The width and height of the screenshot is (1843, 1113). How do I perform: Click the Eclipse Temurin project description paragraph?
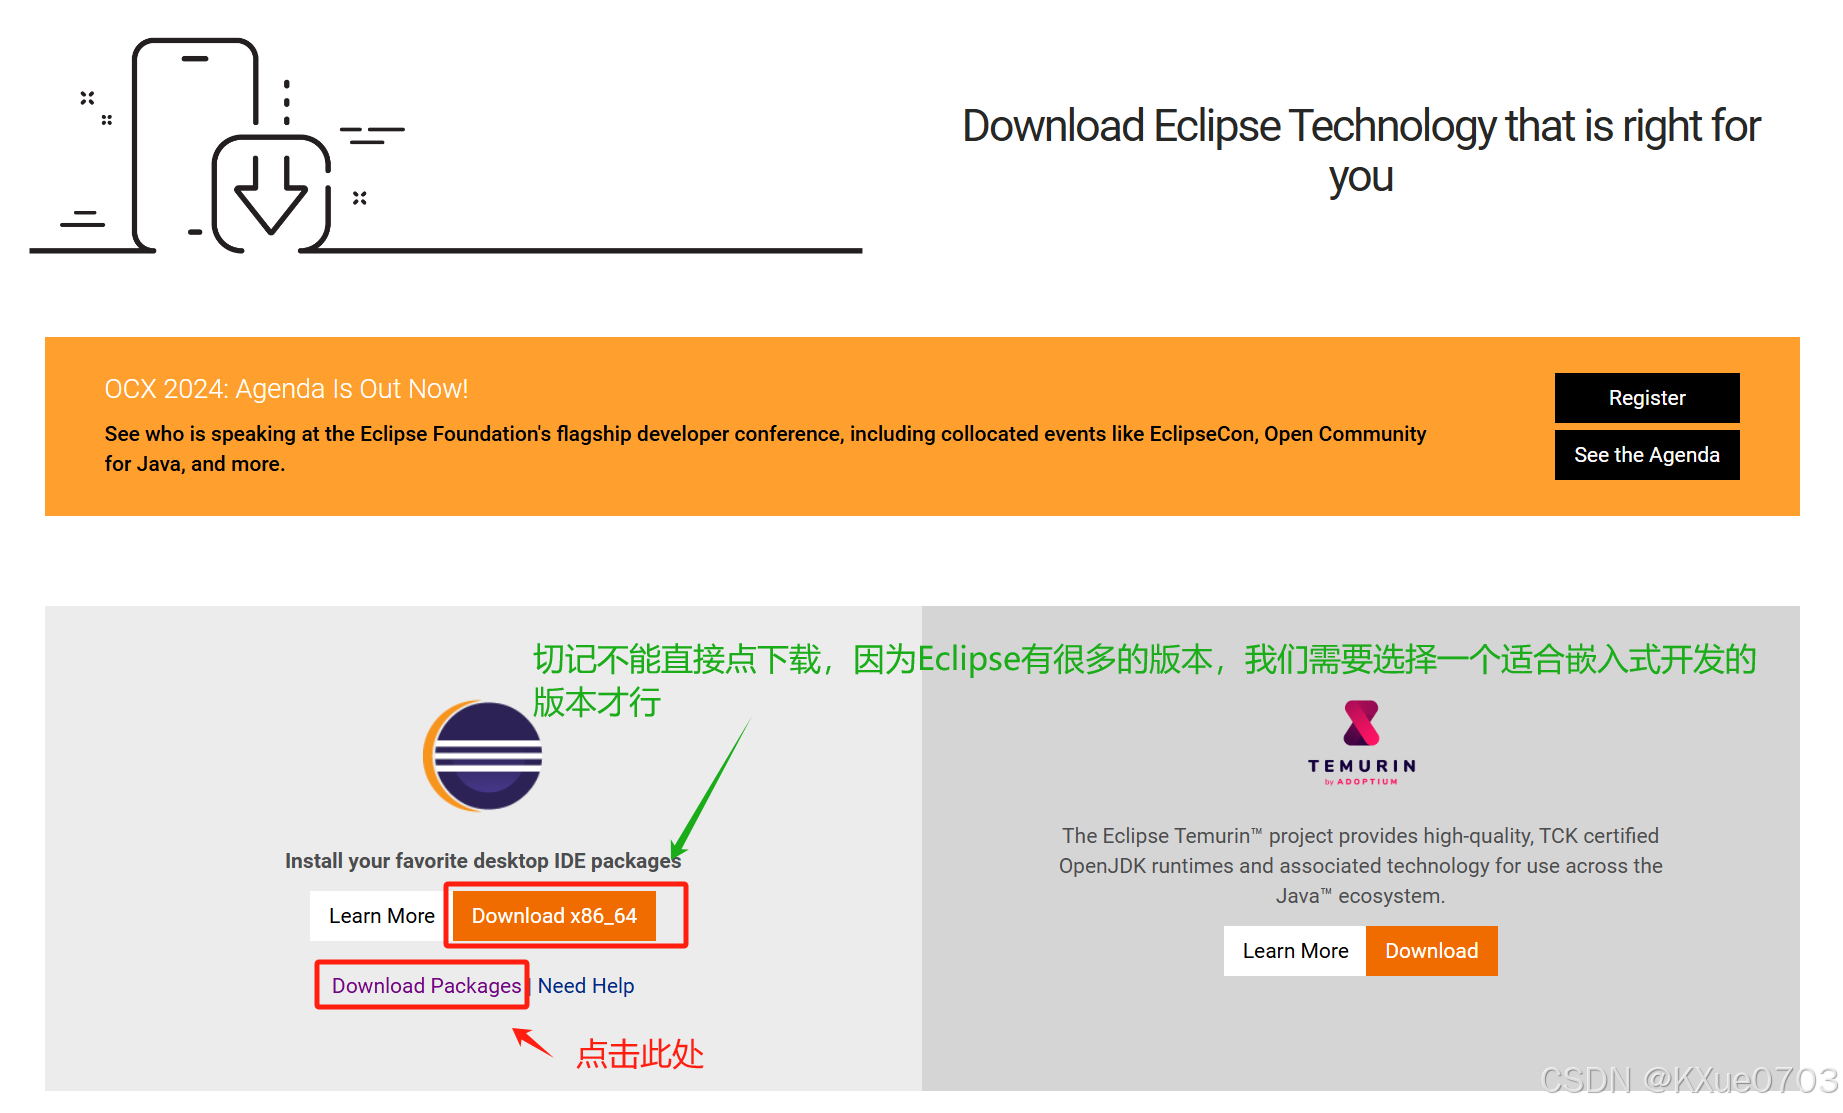coord(1361,866)
